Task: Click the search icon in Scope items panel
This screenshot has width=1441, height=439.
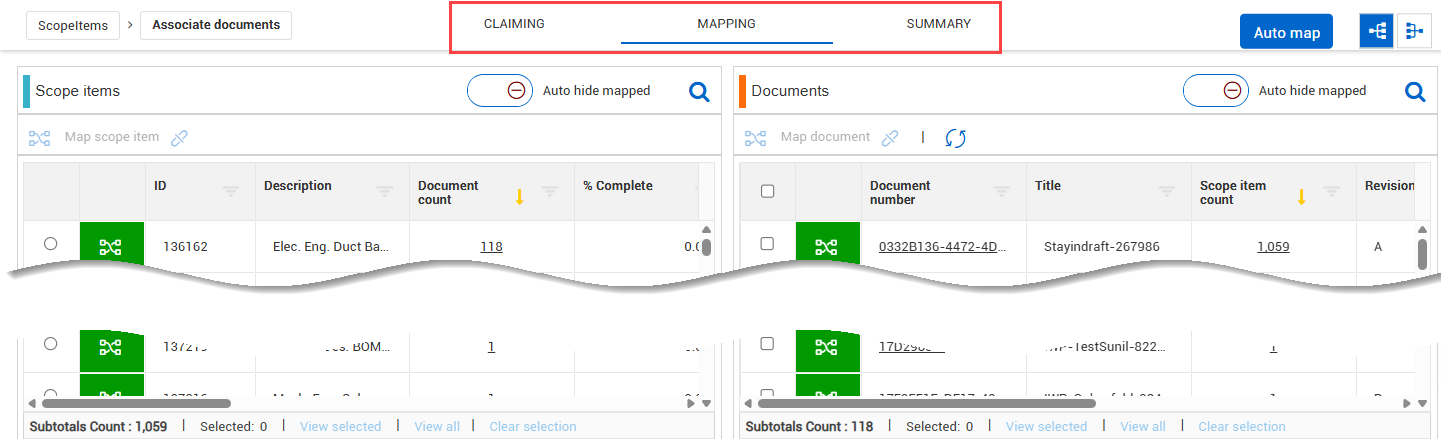Action: pyautogui.click(x=699, y=92)
